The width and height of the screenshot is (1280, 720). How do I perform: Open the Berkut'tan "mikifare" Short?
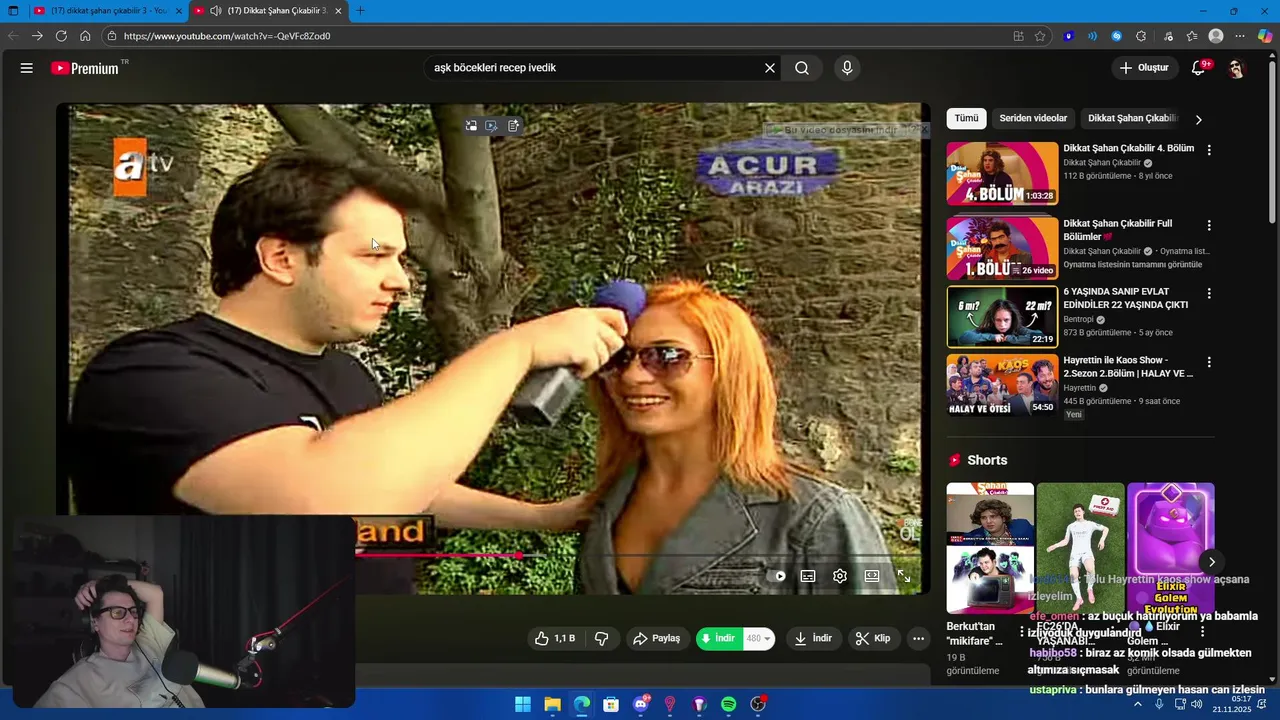coord(990,548)
